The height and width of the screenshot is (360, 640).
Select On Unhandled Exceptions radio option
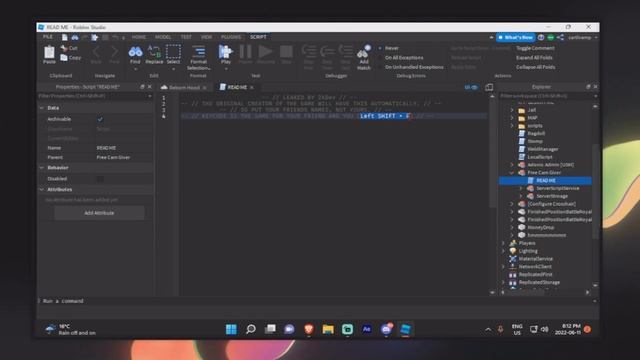tap(380, 67)
